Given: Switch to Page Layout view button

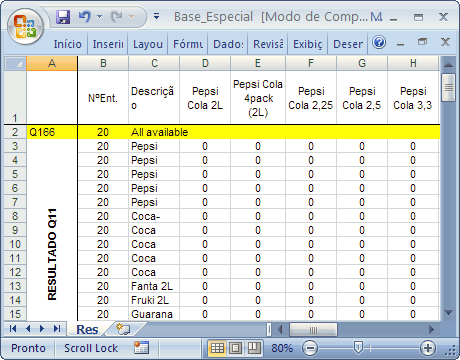Looking at the screenshot, I should [236, 348].
